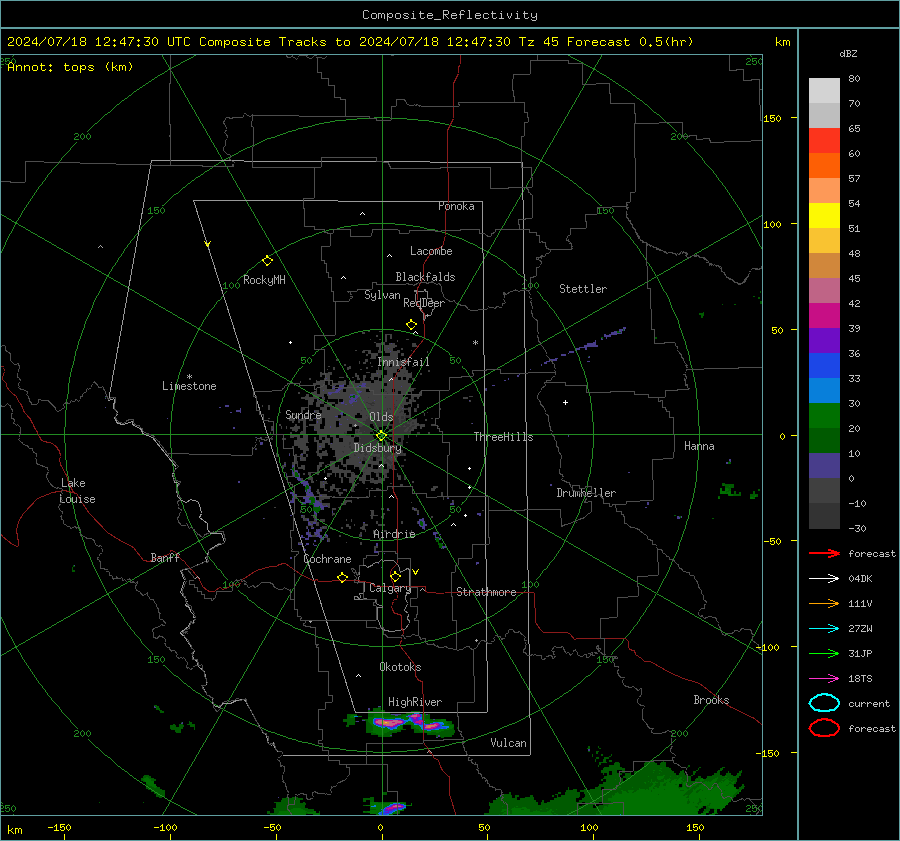Click the Calgary city label
This screenshot has width=900, height=841.
pyautogui.click(x=390, y=588)
